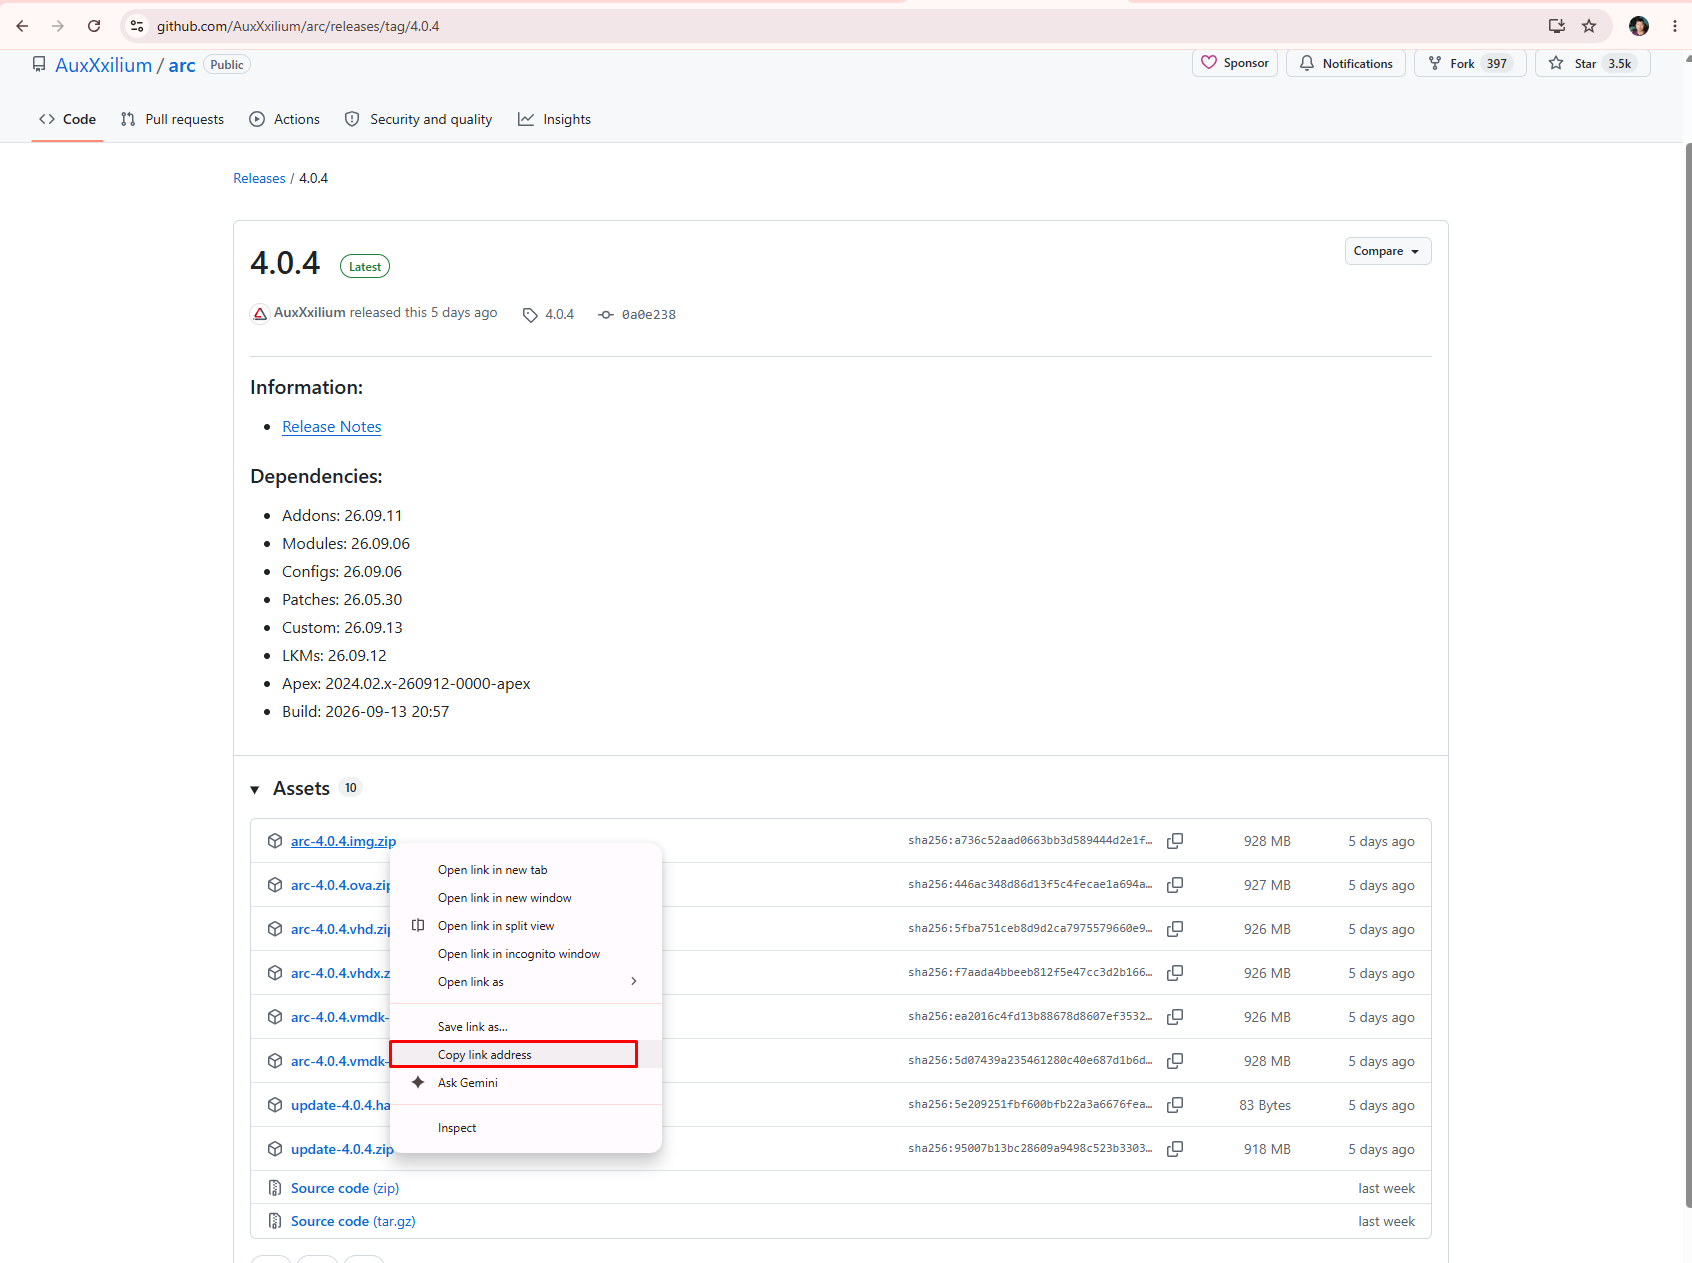The image size is (1692, 1263).
Task: Open Chrome profile avatar
Action: click(1638, 26)
